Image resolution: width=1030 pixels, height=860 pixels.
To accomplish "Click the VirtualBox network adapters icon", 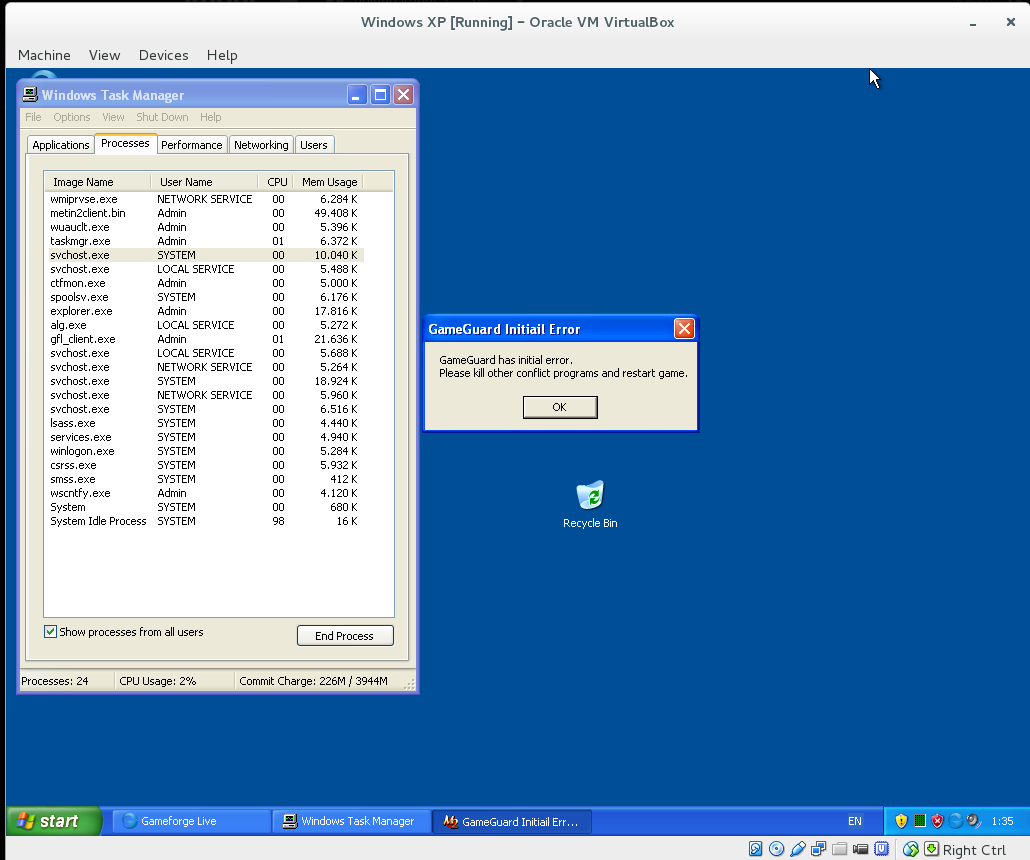I will coord(818,849).
